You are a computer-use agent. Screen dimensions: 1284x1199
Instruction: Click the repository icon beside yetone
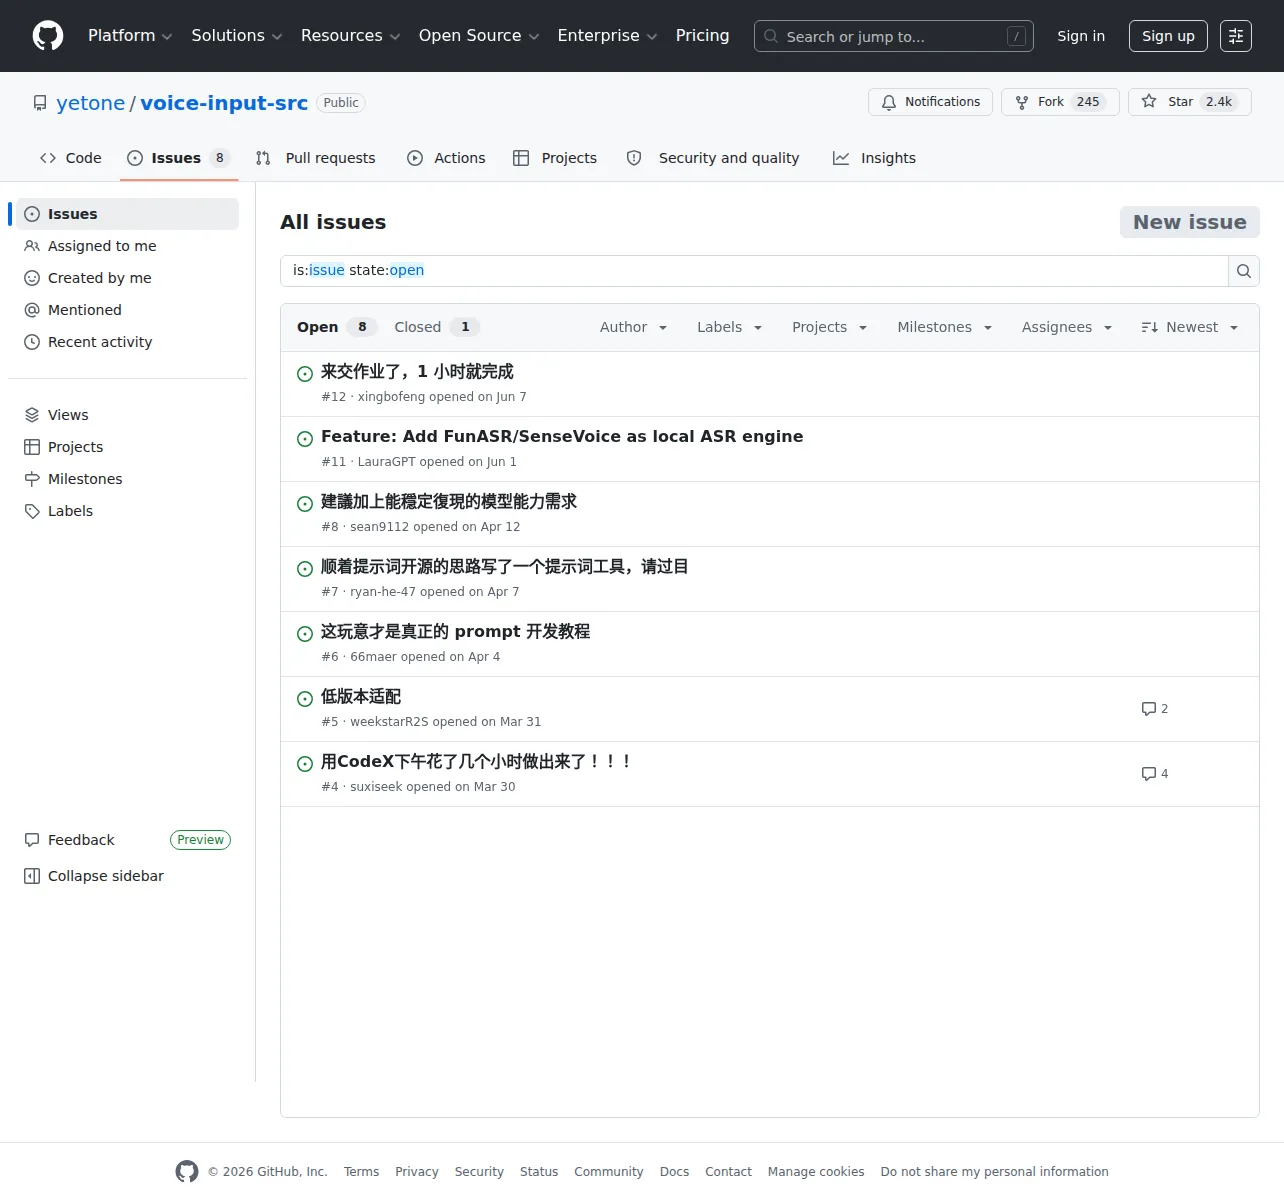pos(40,103)
